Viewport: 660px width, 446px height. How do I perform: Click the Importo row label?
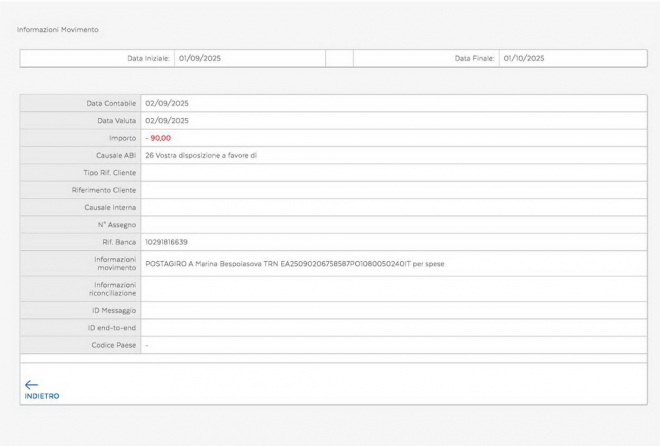click(x=121, y=138)
